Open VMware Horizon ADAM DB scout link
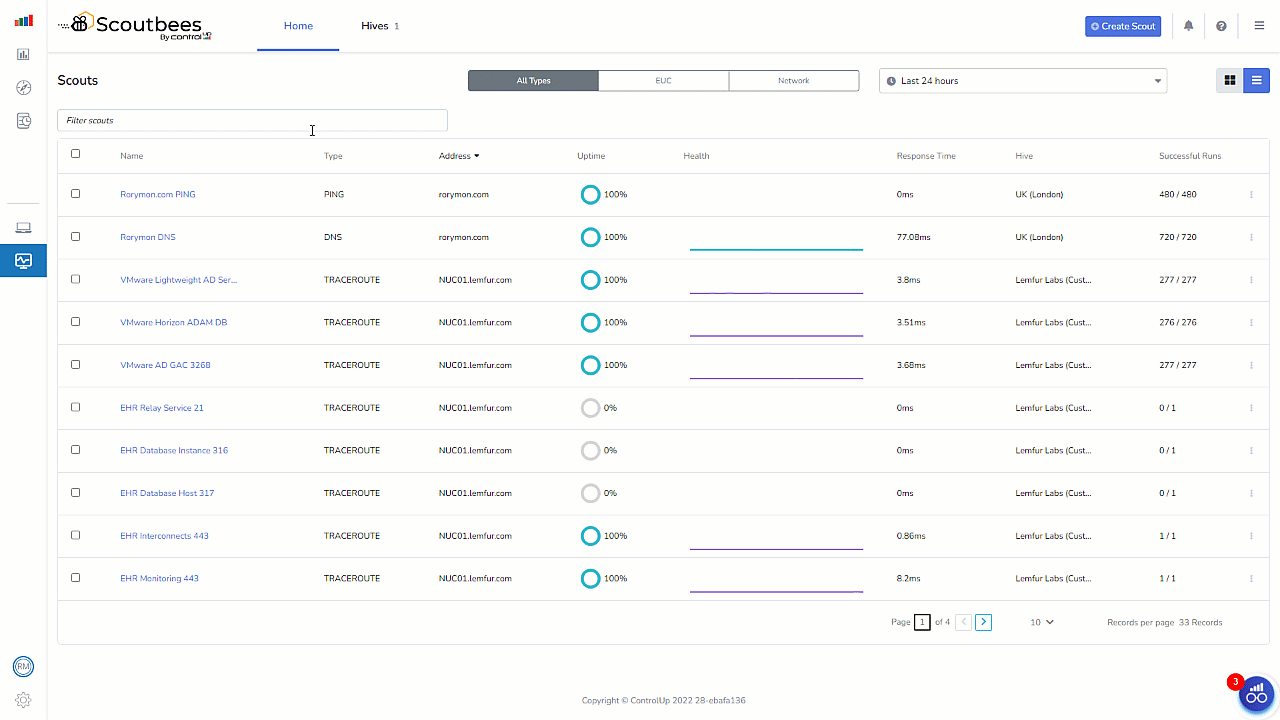1280x720 pixels. [x=166, y=323]
